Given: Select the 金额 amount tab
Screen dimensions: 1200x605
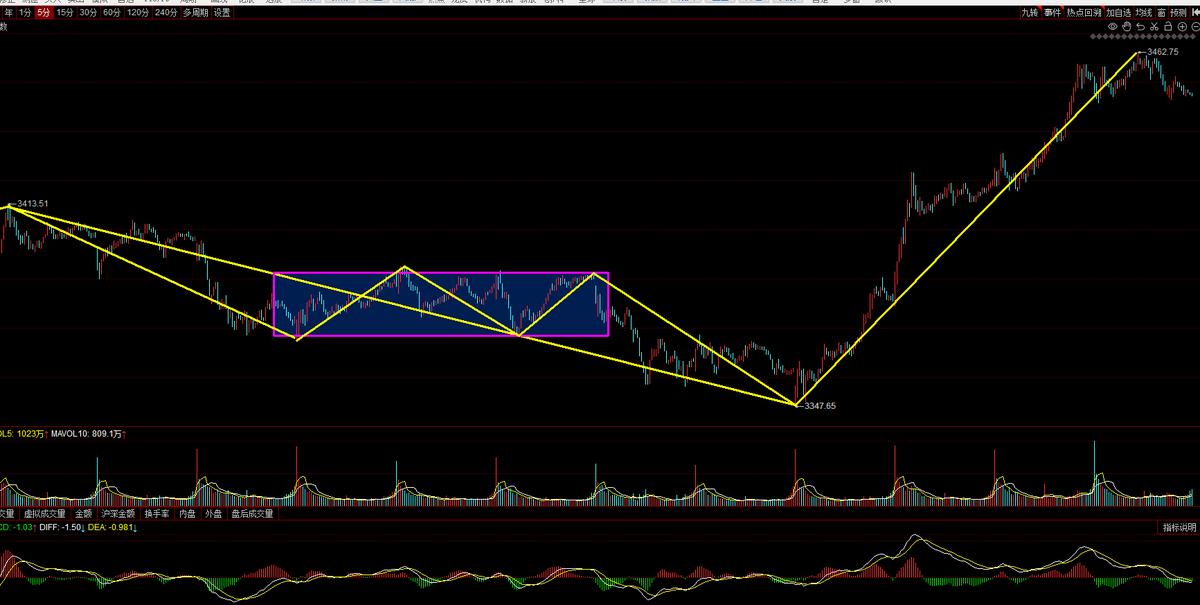Looking at the screenshot, I should click(84, 514).
